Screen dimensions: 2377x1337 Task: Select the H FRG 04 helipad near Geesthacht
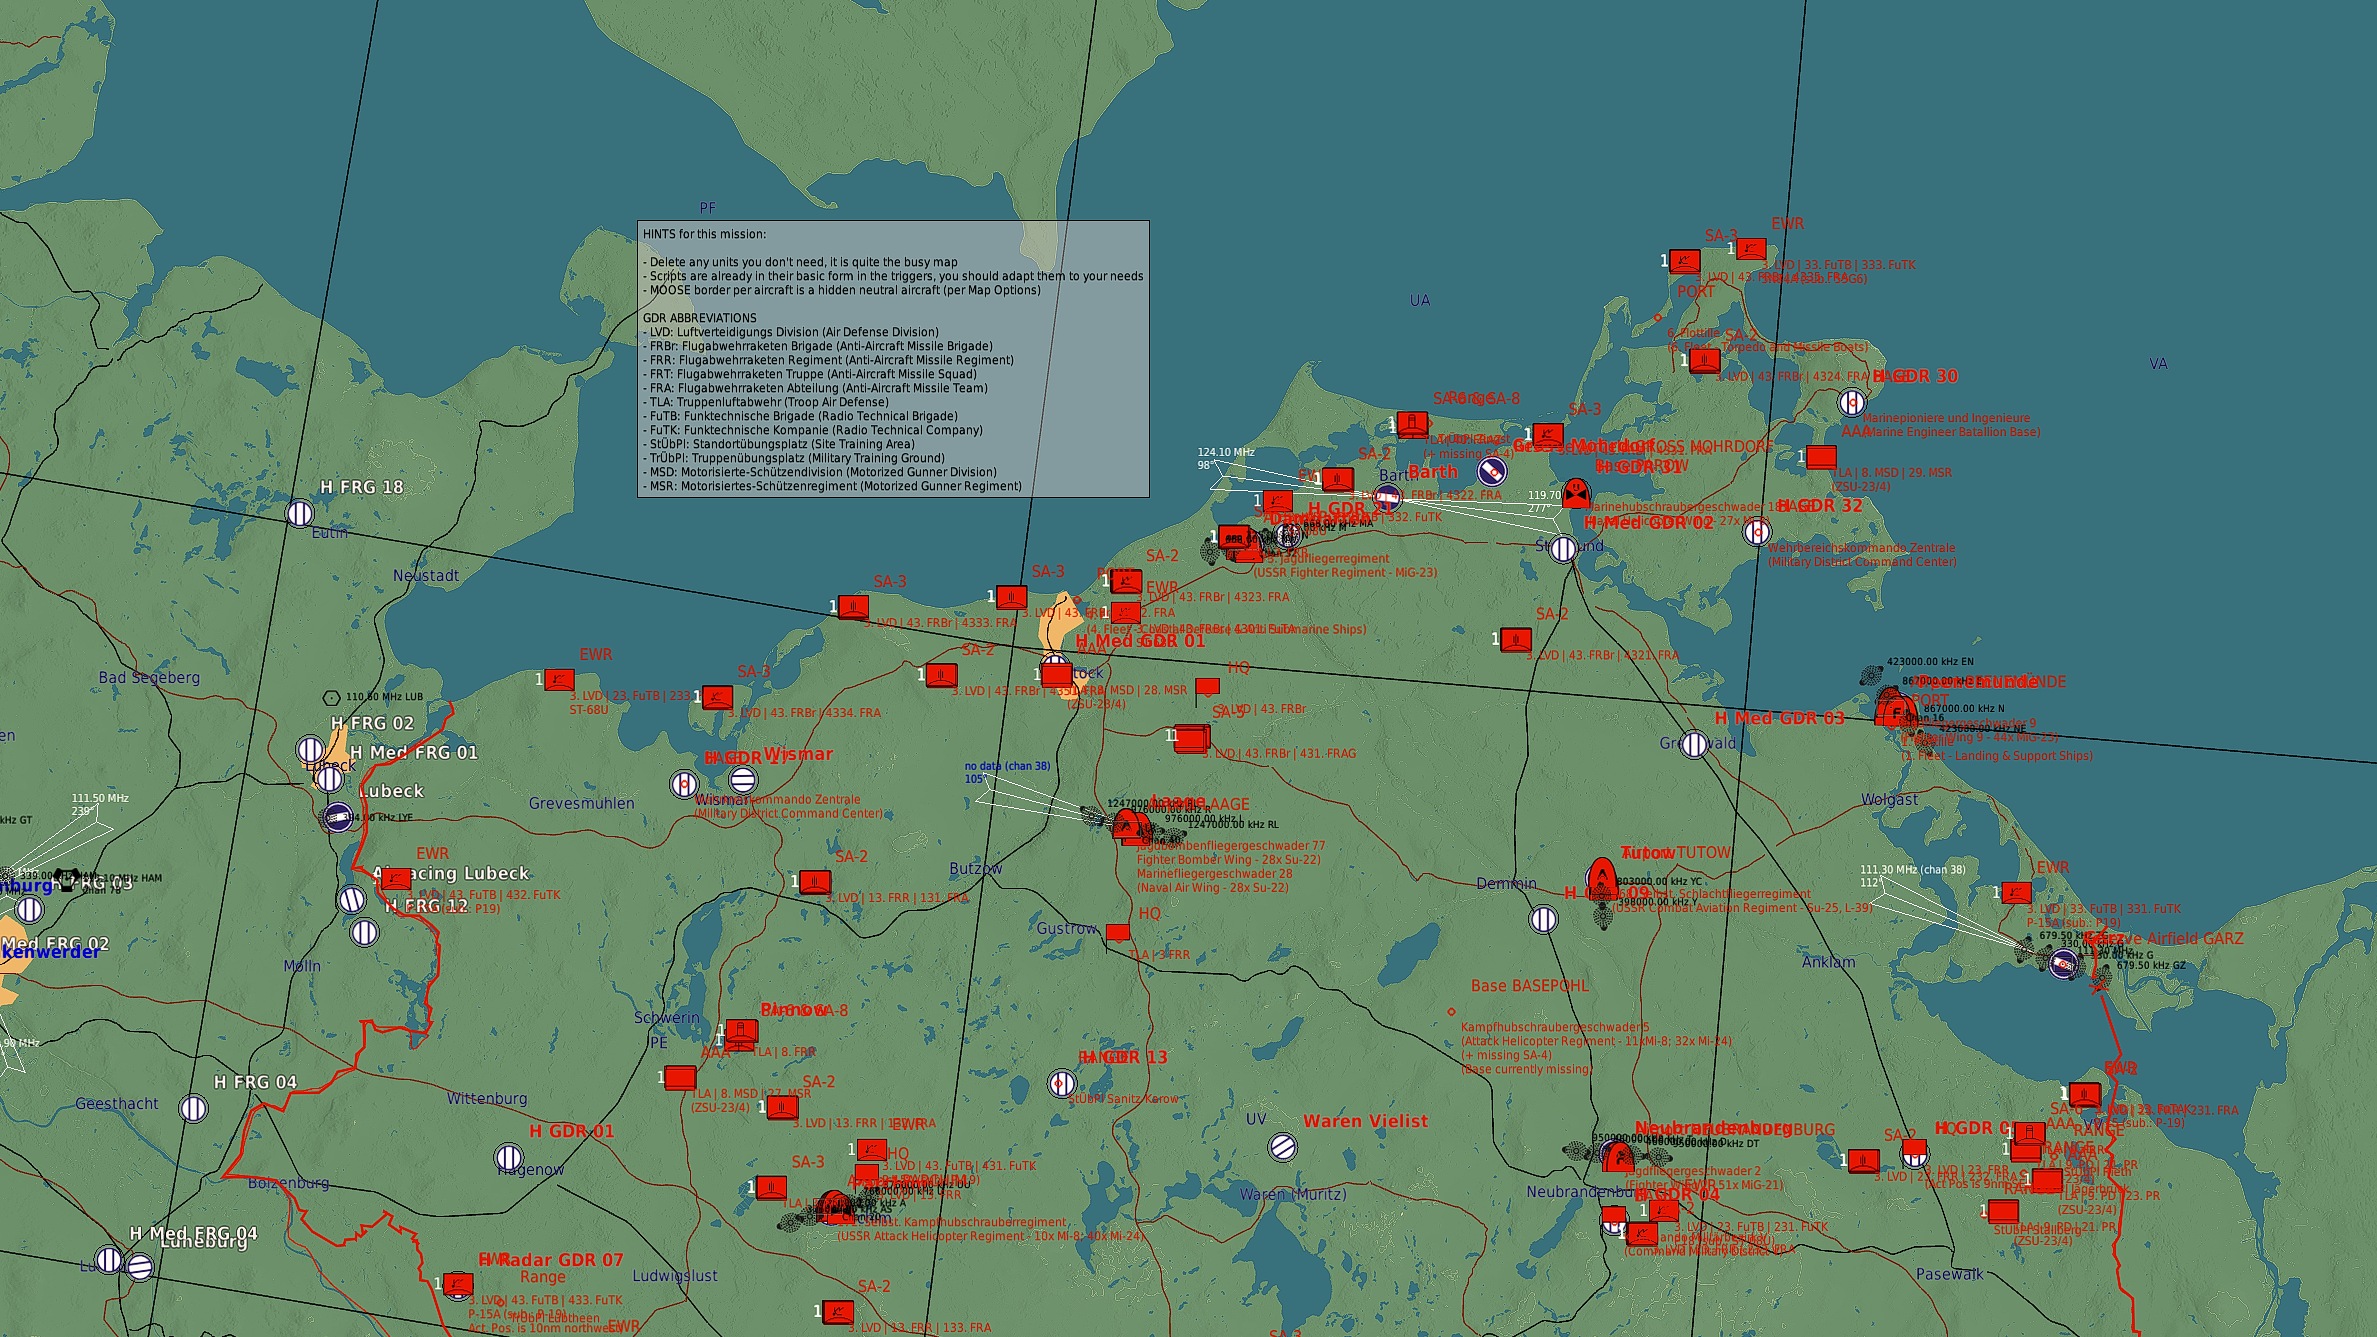pos(193,1108)
